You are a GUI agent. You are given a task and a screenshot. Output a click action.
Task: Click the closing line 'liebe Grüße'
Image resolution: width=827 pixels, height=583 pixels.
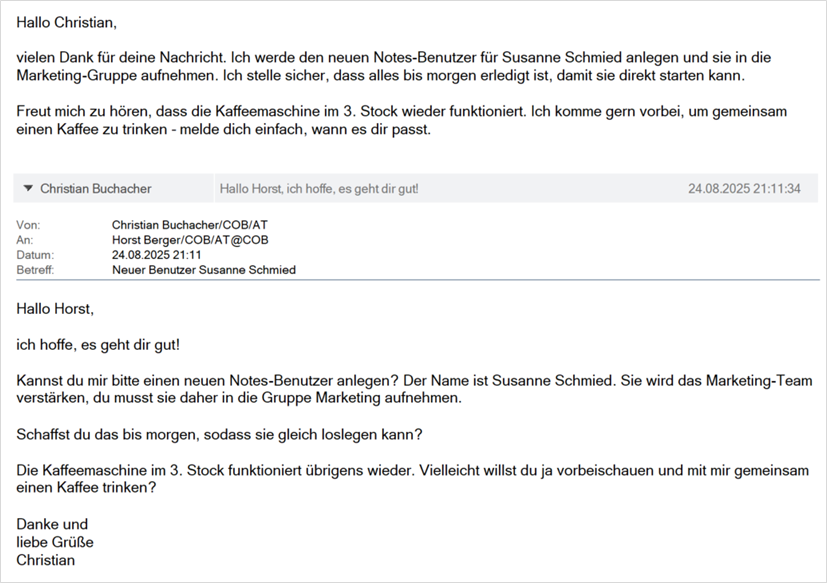coord(55,542)
